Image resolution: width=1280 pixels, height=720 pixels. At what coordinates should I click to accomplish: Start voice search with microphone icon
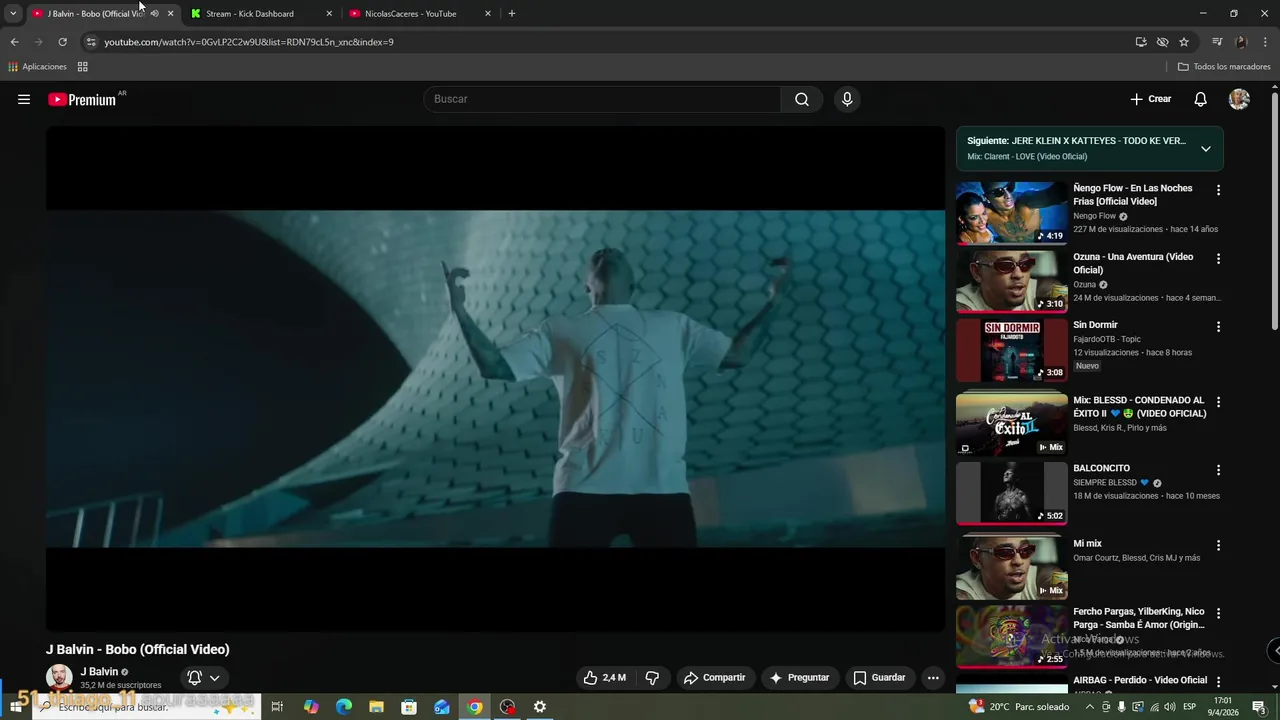847,99
